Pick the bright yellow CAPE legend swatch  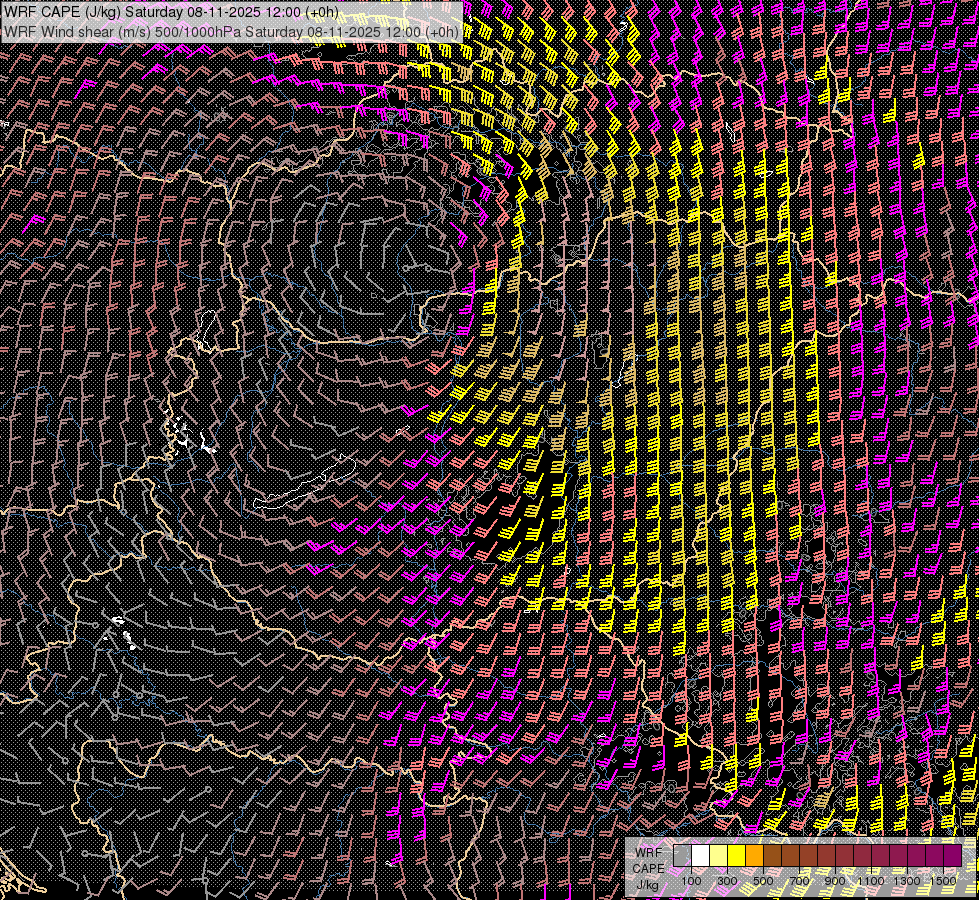pyautogui.click(x=736, y=855)
